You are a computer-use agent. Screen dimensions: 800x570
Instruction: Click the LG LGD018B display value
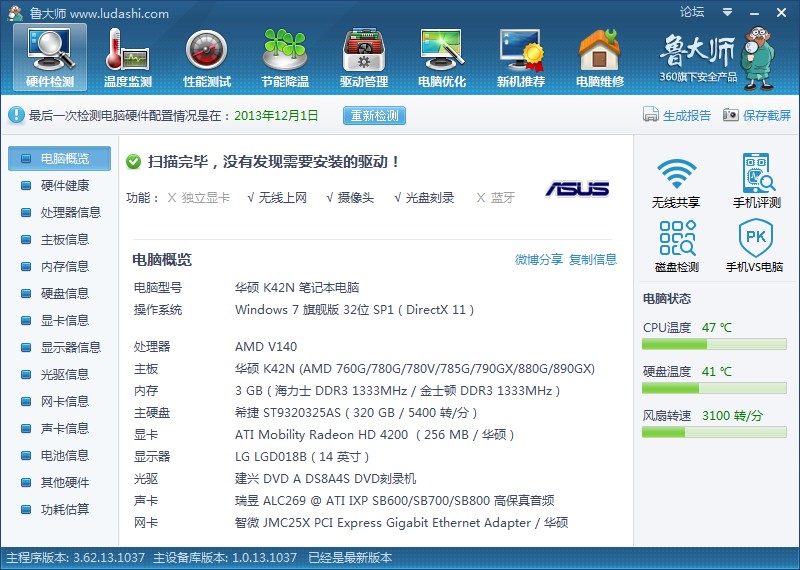pos(302,456)
